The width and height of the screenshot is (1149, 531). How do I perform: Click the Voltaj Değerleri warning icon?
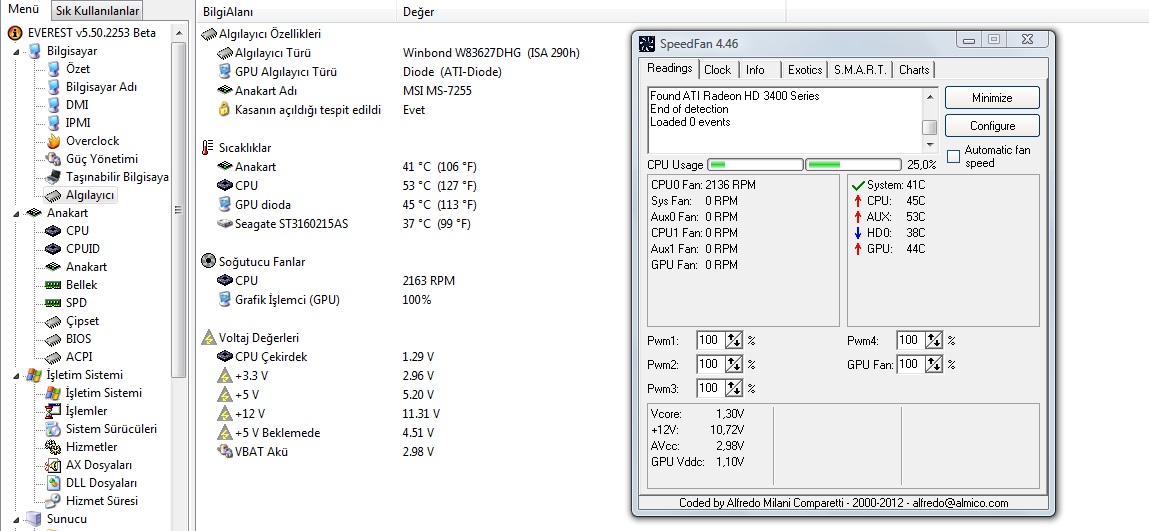[208, 338]
